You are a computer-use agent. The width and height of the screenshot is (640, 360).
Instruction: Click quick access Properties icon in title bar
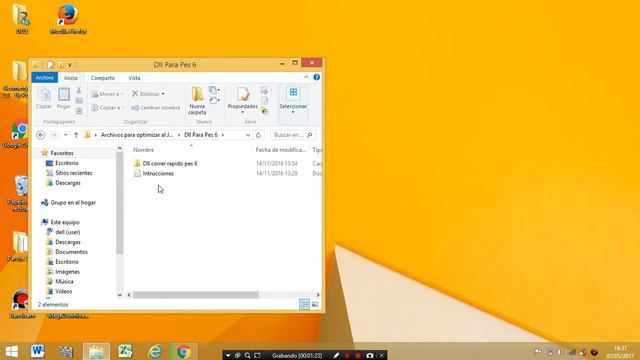[50, 64]
